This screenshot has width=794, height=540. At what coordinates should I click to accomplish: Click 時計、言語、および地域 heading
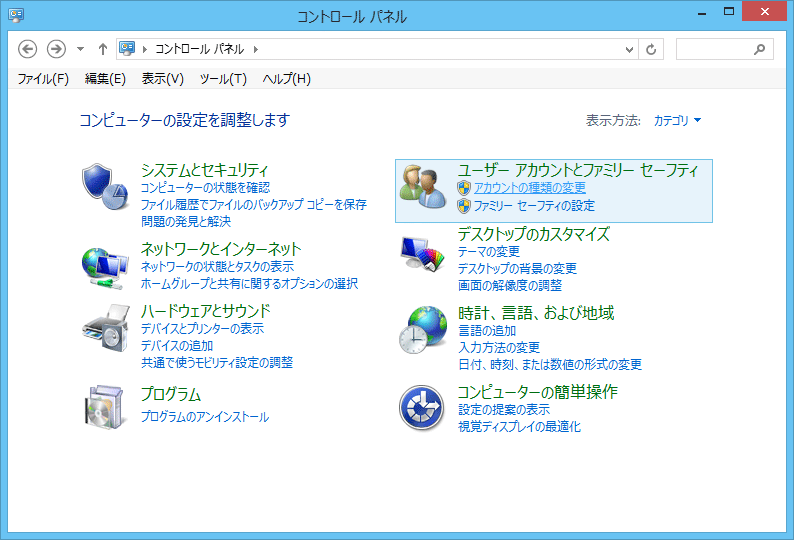[x=536, y=313]
